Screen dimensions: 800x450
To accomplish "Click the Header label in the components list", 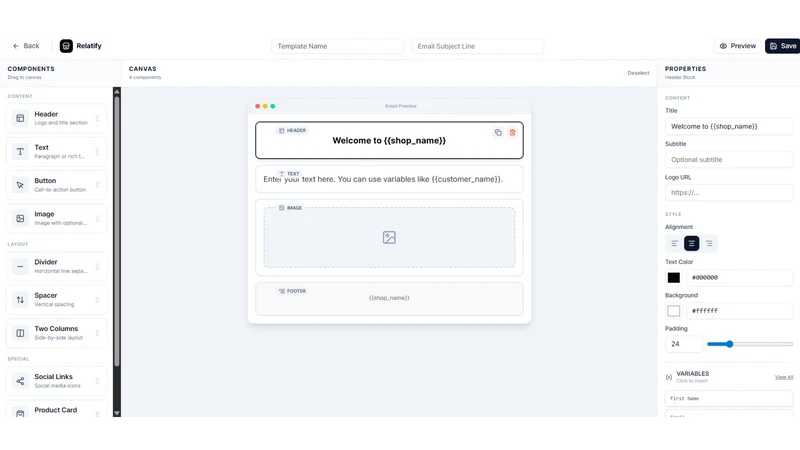I will tap(46, 114).
